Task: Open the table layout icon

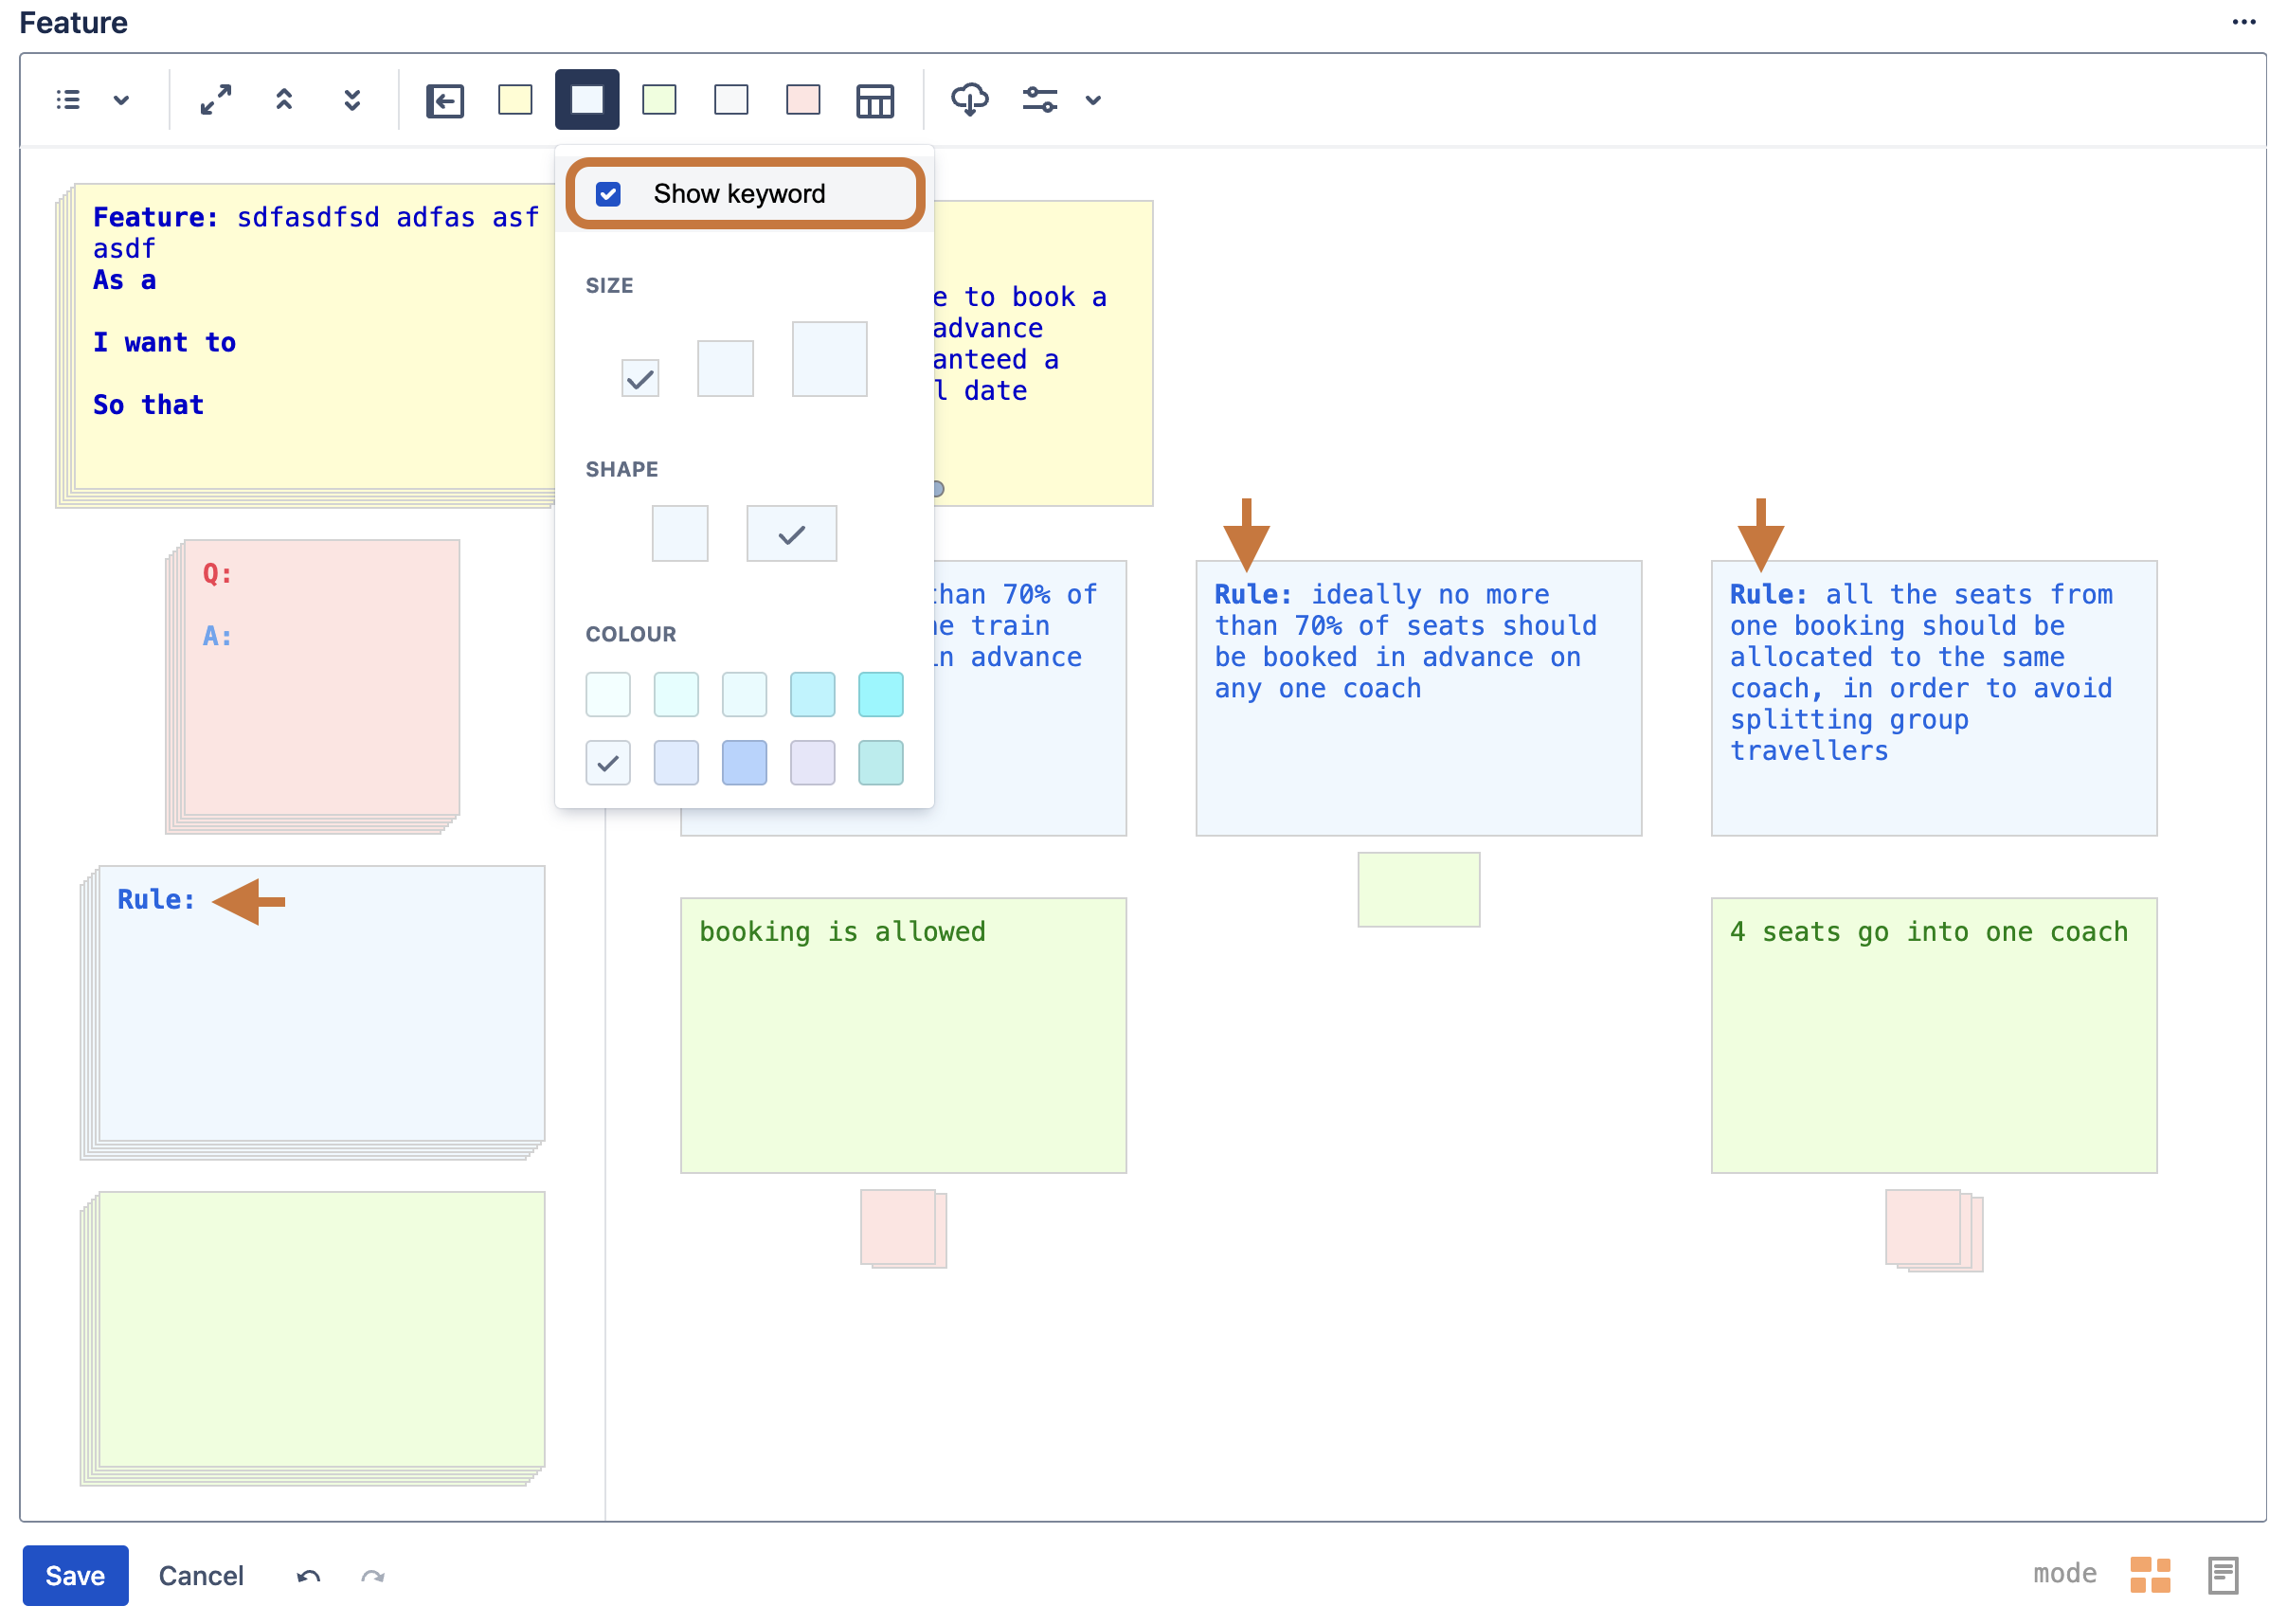Action: point(875,101)
